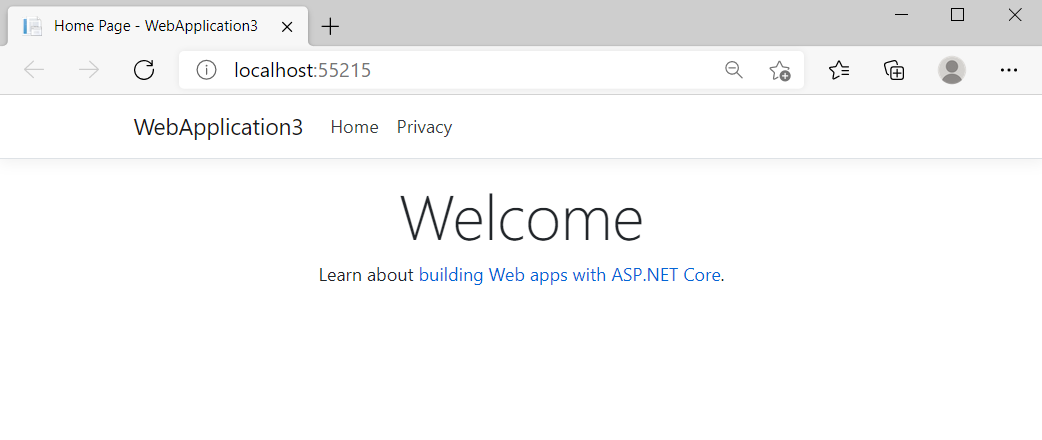Click the zoom out magnifier icon
The width and height of the screenshot is (1042, 440).
(734, 70)
